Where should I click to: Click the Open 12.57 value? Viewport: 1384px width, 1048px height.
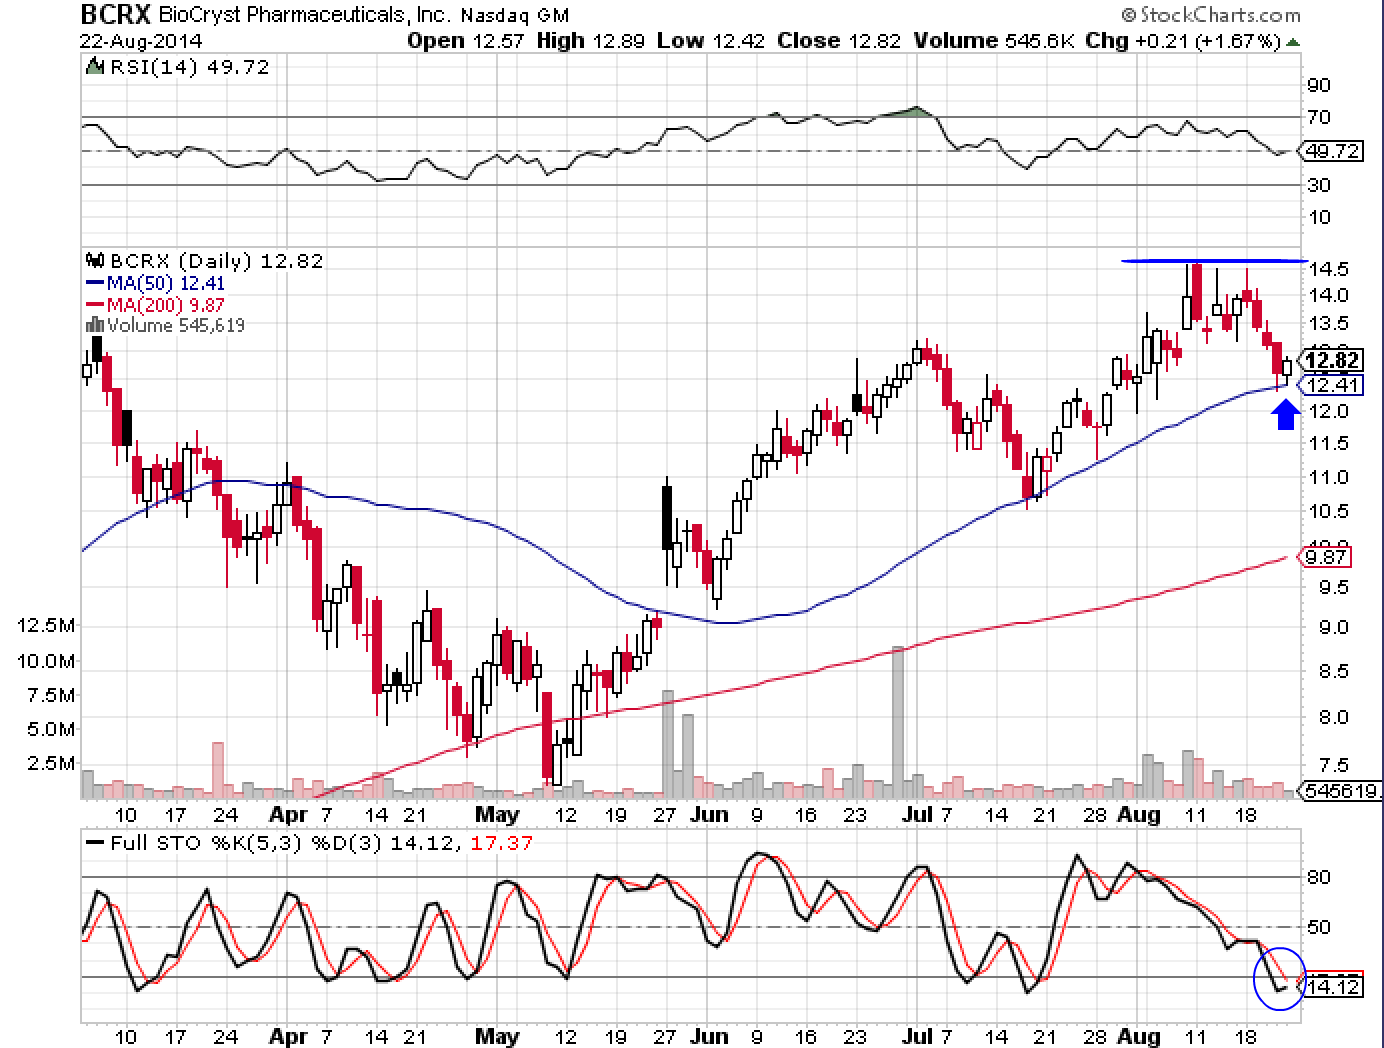pos(466,41)
